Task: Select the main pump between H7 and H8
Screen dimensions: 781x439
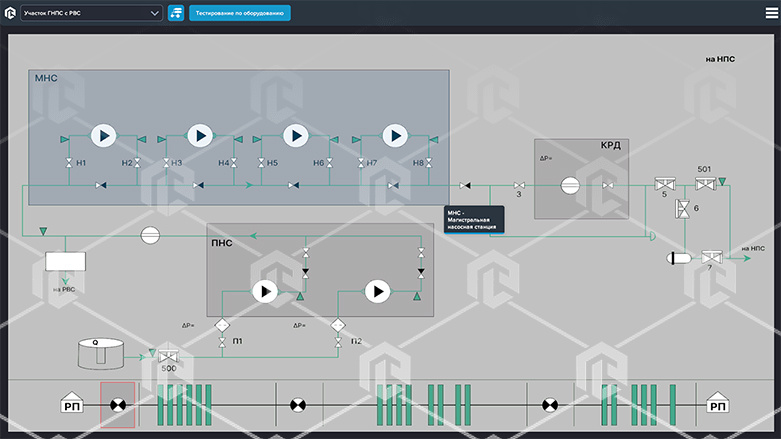Action: click(x=396, y=135)
